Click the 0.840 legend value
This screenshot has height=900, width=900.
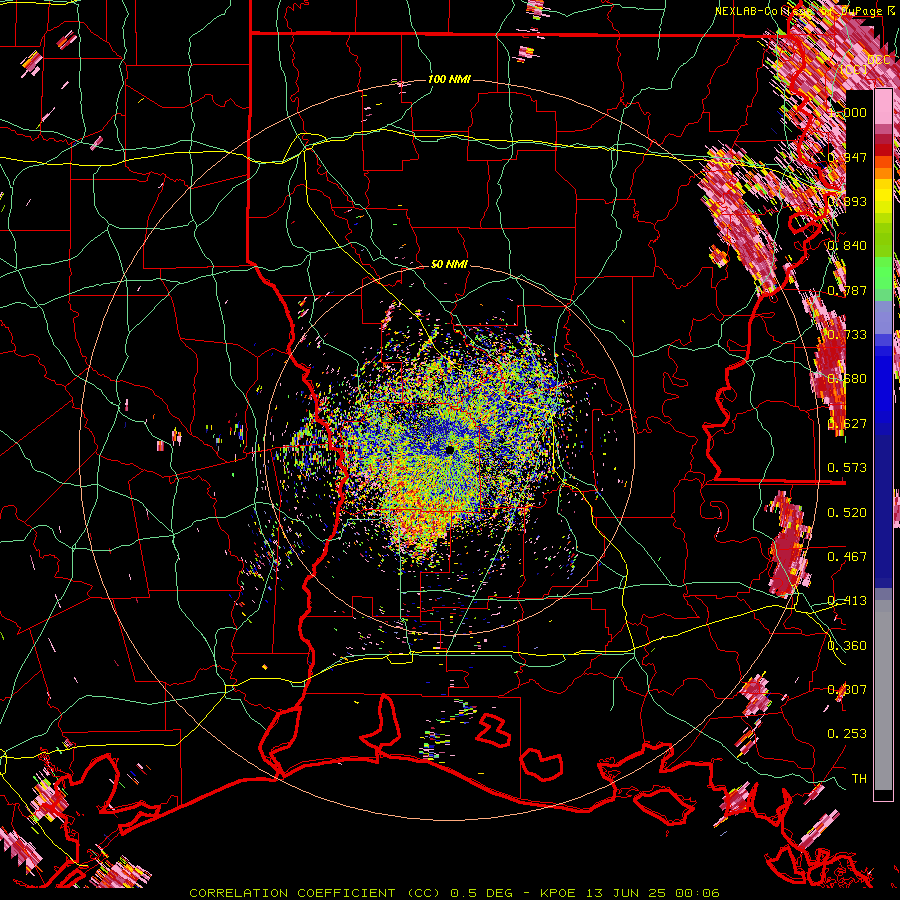pos(847,246)
